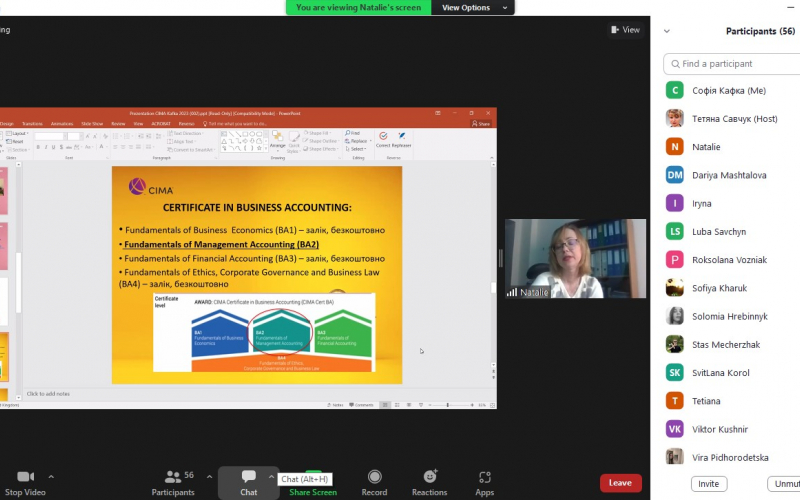
Task: Open Chat from the toolbar
Action: click(248, 483)
